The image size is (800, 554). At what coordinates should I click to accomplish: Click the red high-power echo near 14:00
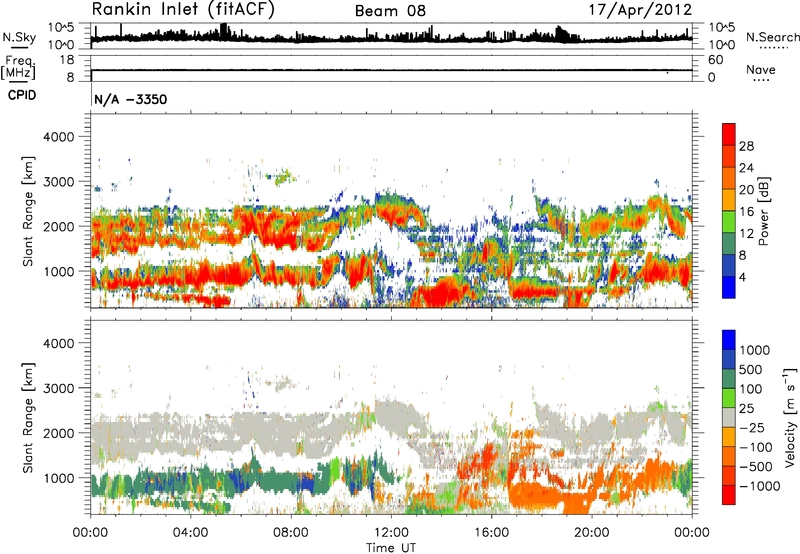439,292
